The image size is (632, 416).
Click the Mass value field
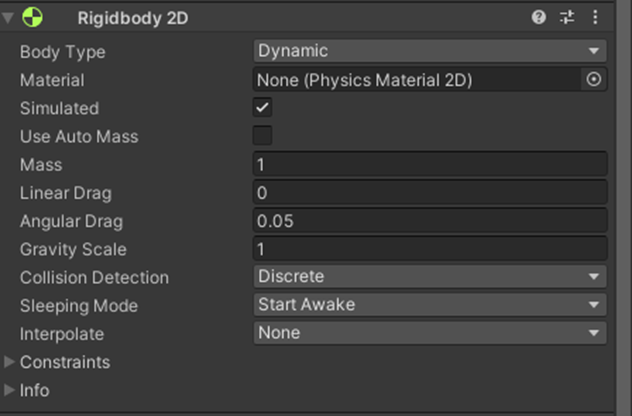click(x=430, y=164)
